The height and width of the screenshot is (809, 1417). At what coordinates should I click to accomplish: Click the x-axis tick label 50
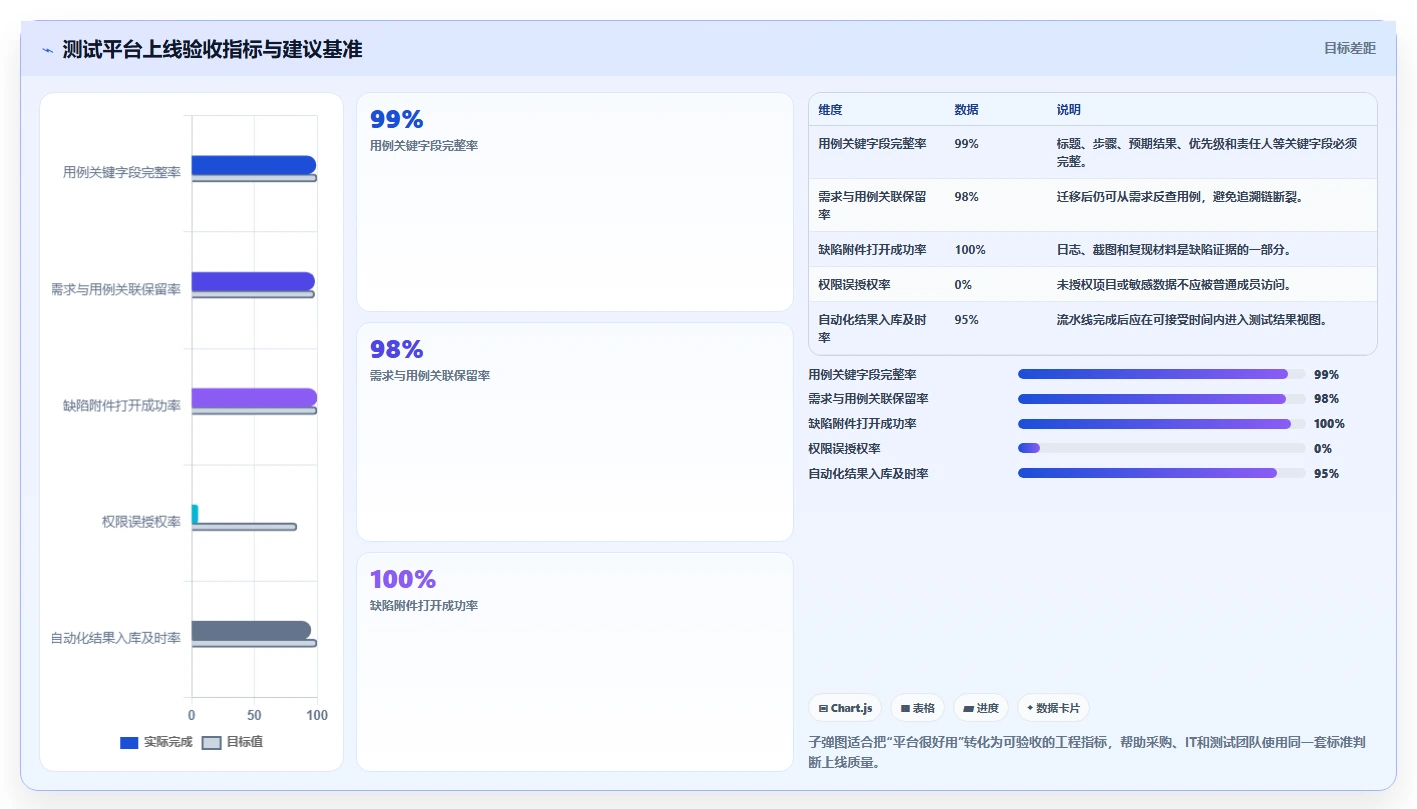254,716
